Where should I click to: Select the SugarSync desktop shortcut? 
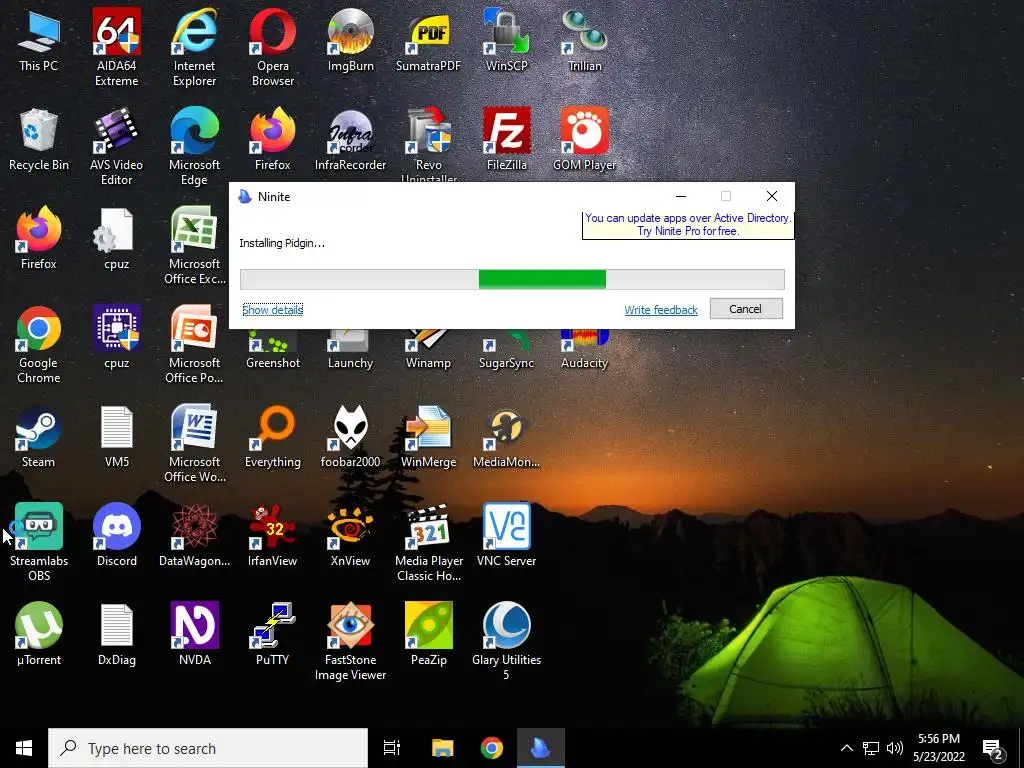tap(507, 351)
